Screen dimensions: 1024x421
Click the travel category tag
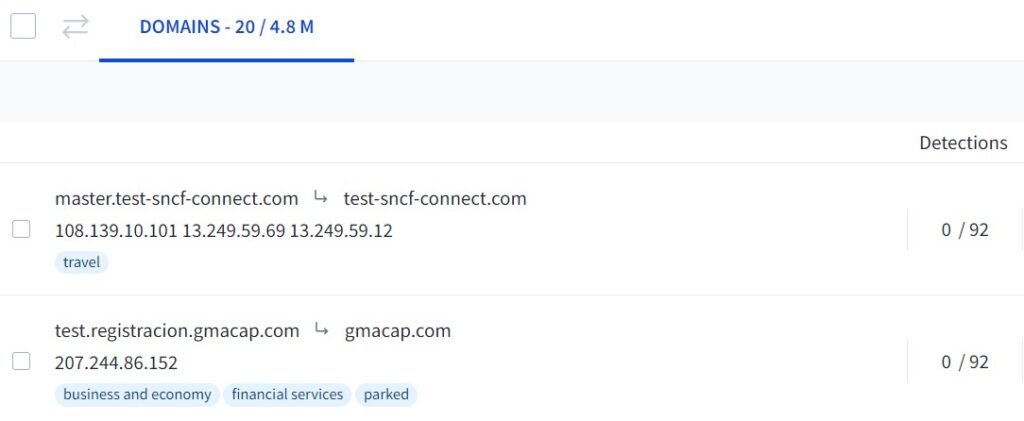coord(81,262)
